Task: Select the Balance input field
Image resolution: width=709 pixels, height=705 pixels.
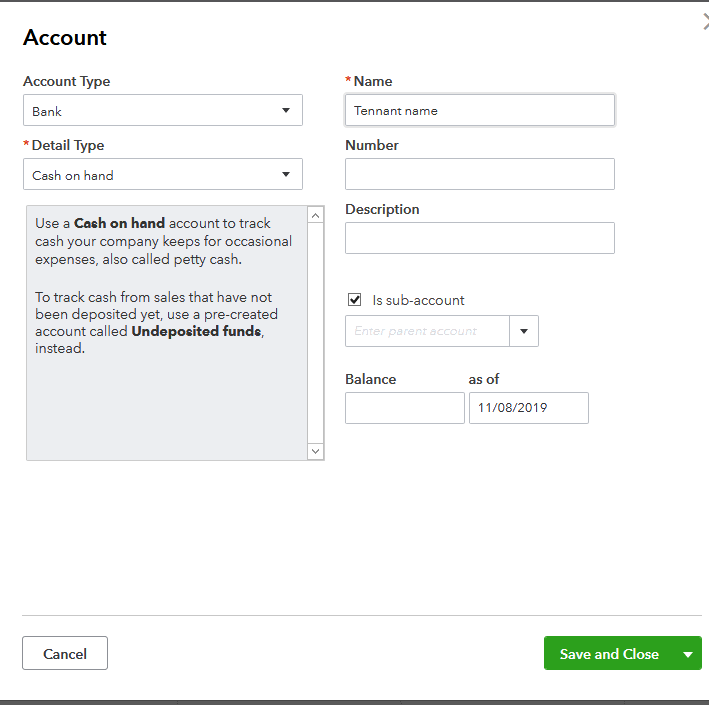Action: click(404, 408)
